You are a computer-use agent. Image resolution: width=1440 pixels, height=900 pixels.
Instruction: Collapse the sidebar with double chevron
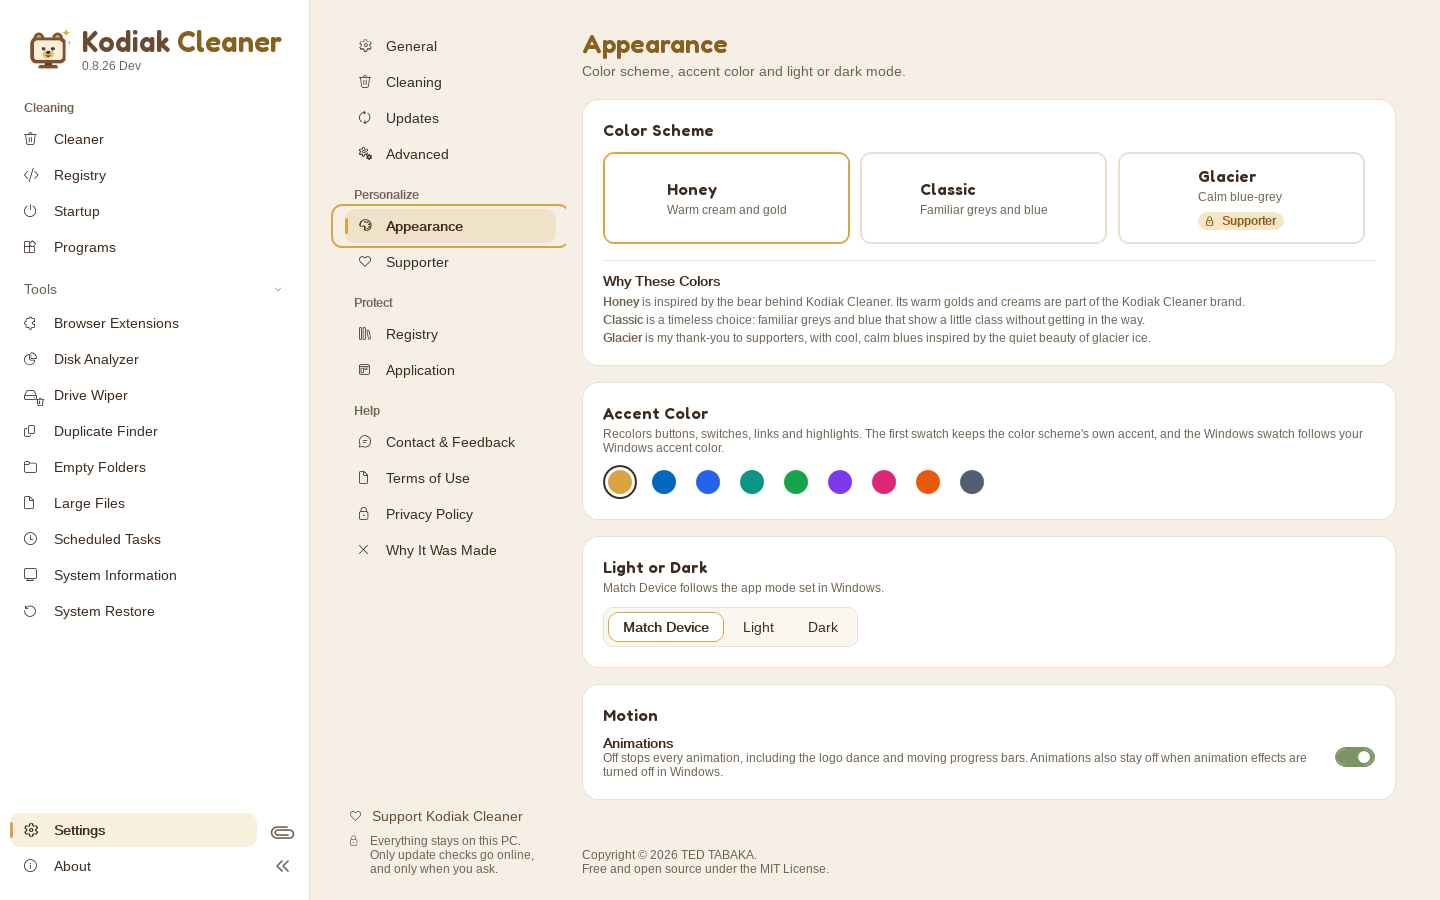point(283,866)
